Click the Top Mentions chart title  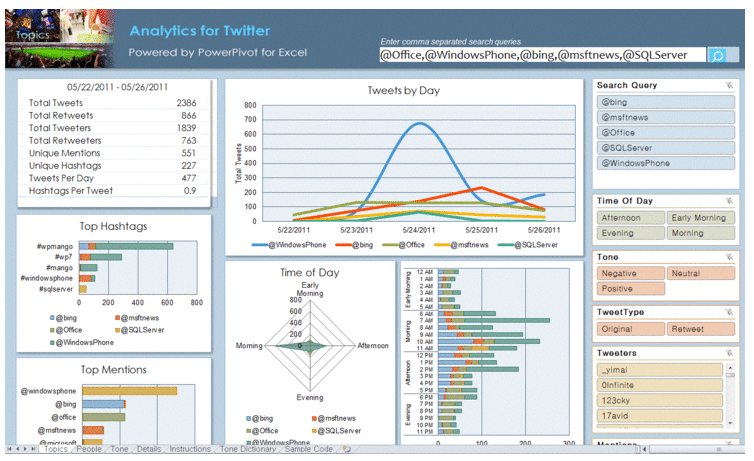click(x=113, y=370)
